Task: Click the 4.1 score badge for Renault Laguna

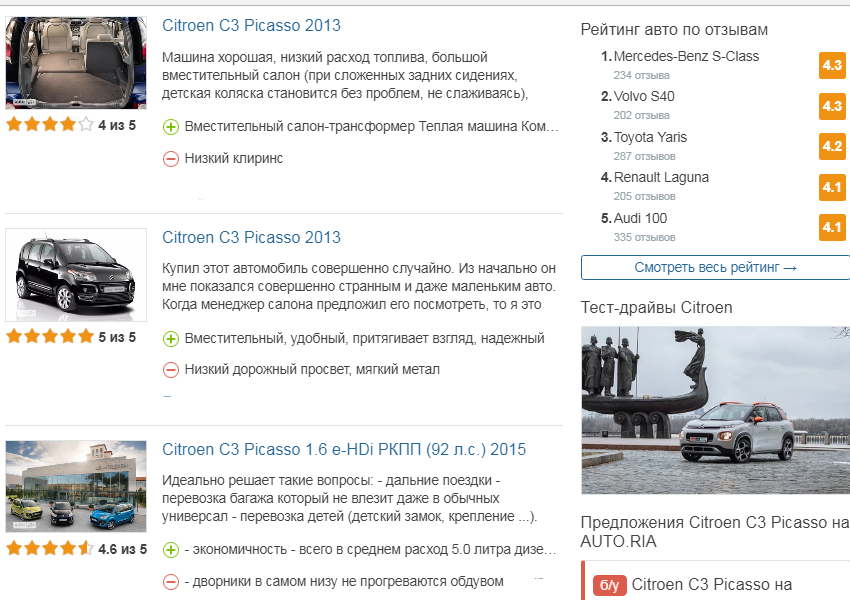Action: click(x=832, y=188)
